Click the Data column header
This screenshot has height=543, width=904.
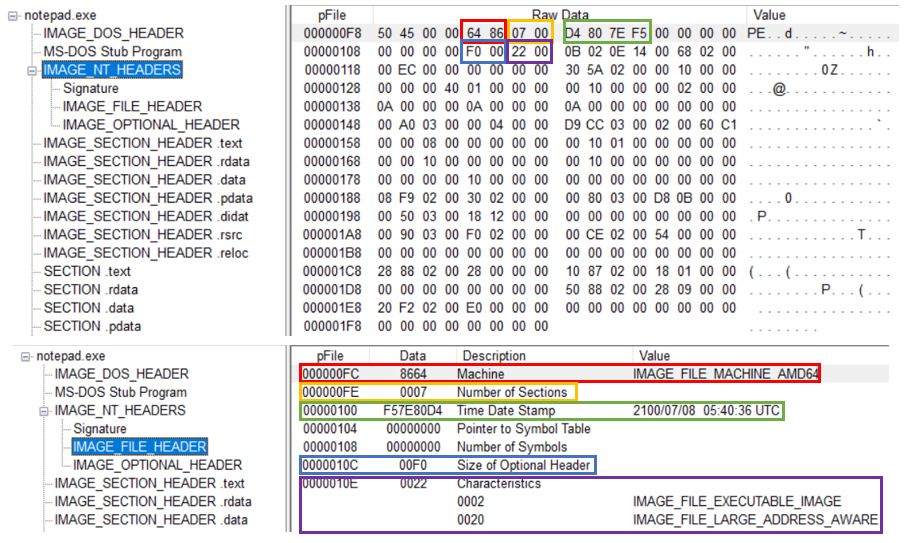[x=412, y=356]
